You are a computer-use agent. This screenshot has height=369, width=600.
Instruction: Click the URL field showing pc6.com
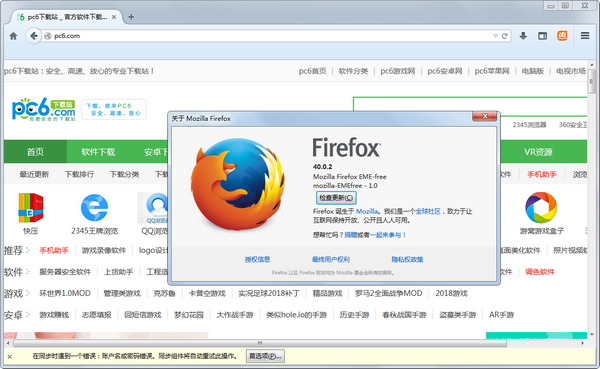pyautogui.click(x=268, y=36)
